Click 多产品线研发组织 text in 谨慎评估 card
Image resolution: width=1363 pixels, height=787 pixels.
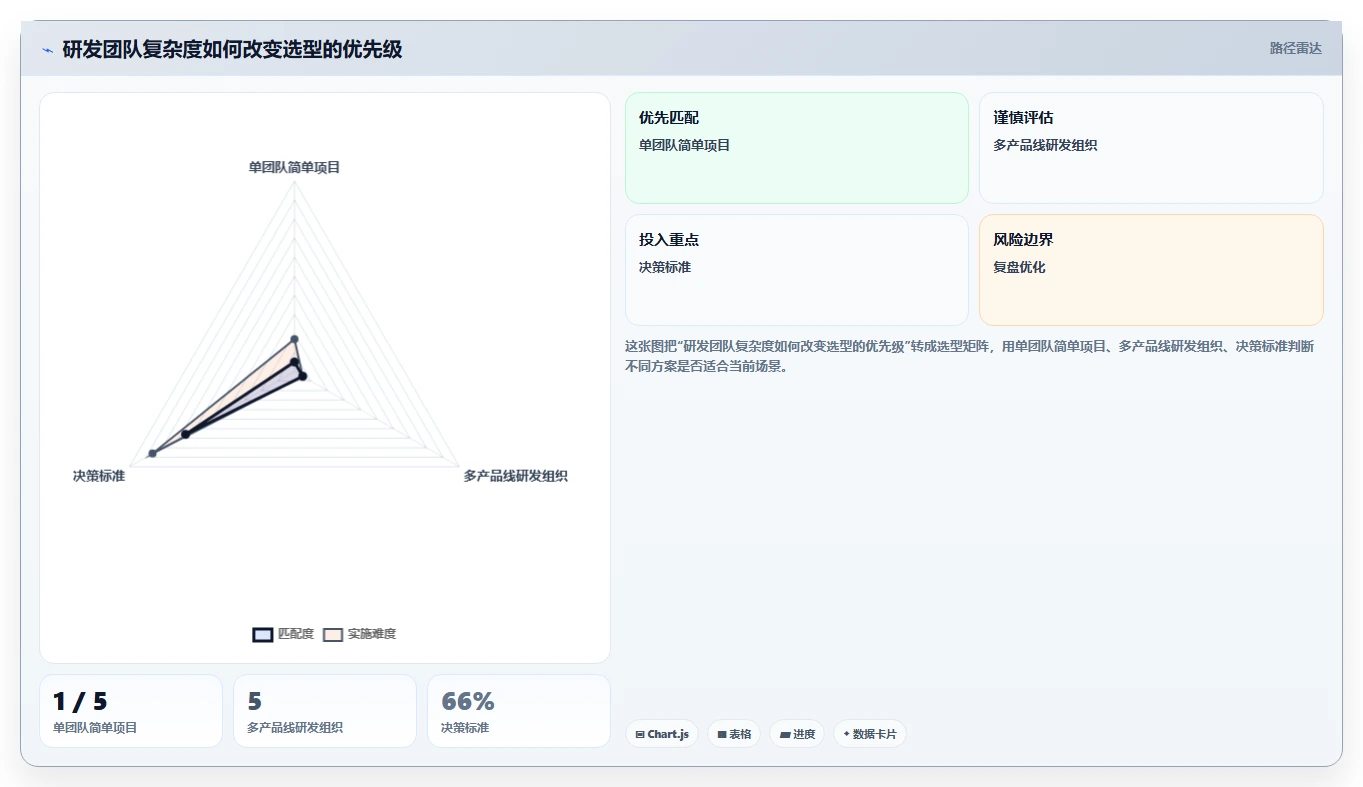point(1045,145)
